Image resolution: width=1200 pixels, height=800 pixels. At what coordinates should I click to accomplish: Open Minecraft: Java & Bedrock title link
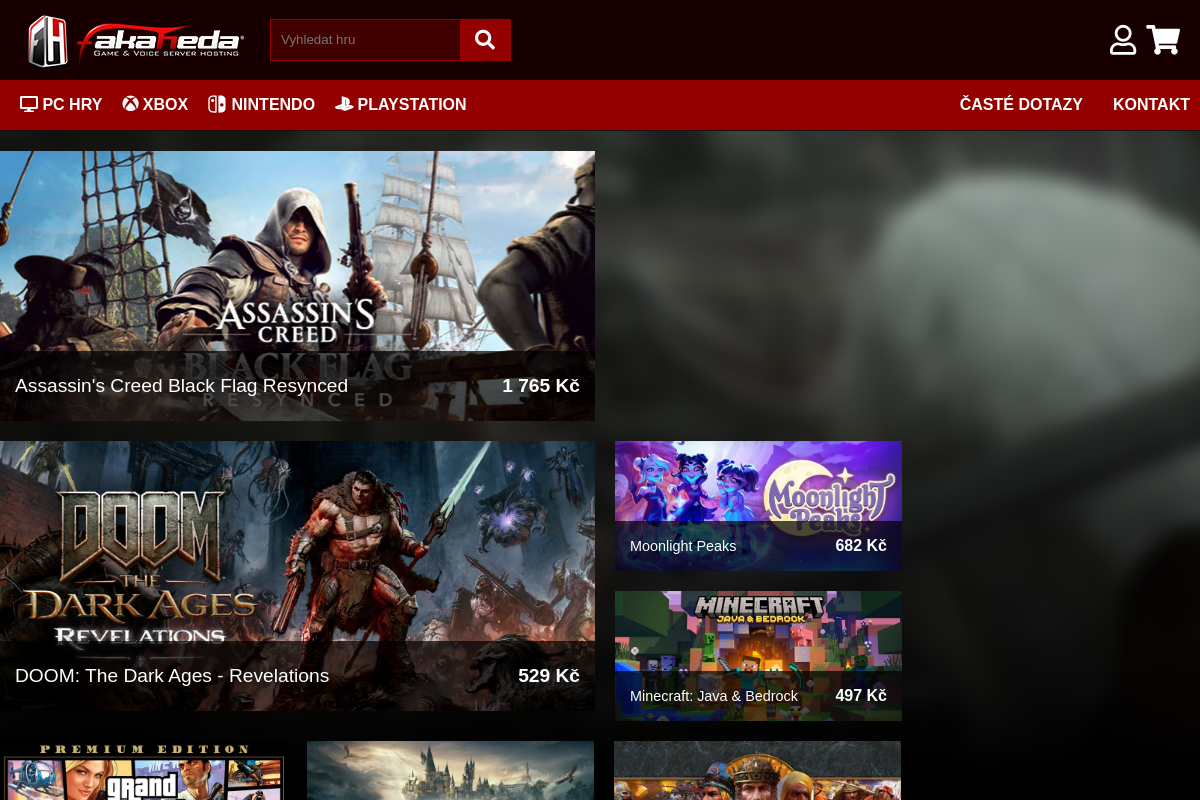(714, 696)
